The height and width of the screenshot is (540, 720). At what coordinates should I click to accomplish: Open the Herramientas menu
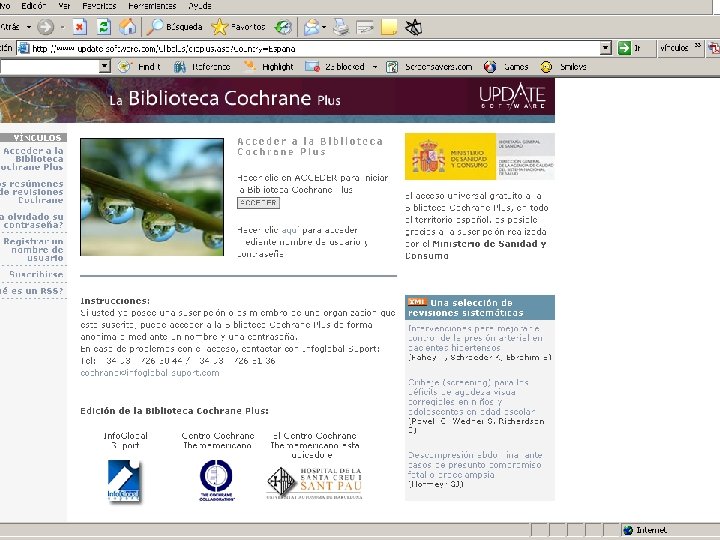152,6
